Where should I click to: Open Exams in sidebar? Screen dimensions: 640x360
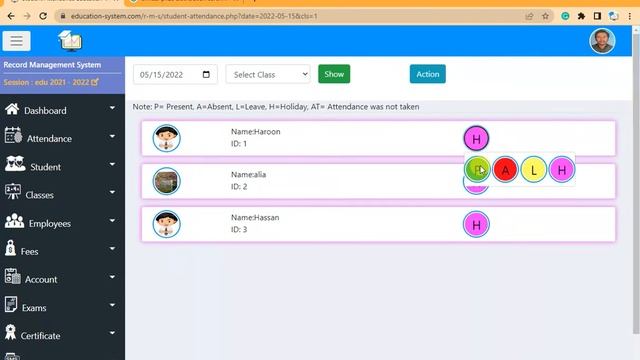(34, 308)
